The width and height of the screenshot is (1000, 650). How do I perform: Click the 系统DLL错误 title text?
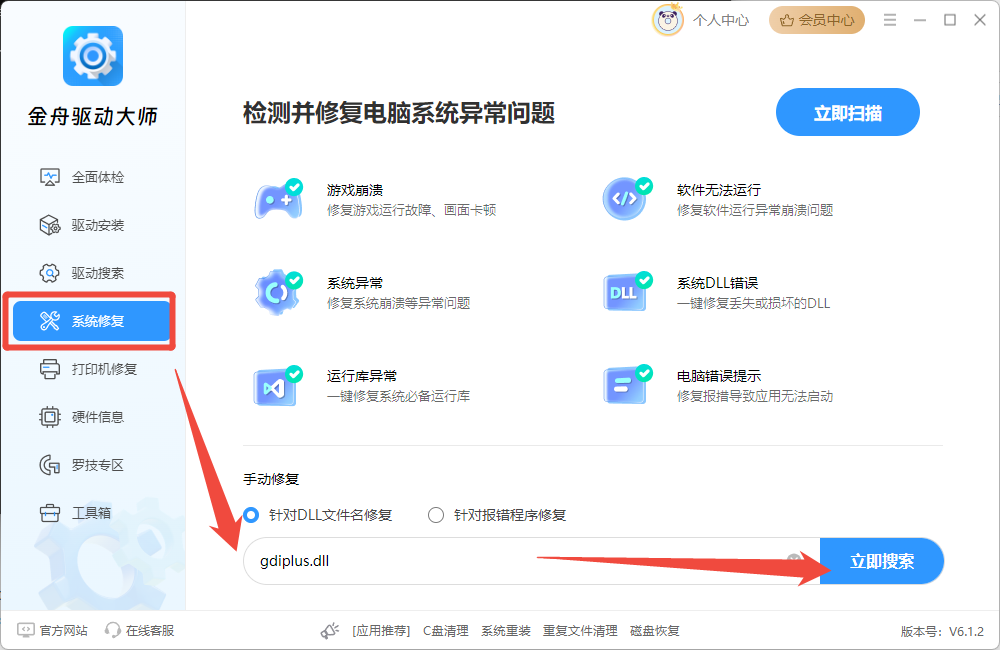click(717, 283)
